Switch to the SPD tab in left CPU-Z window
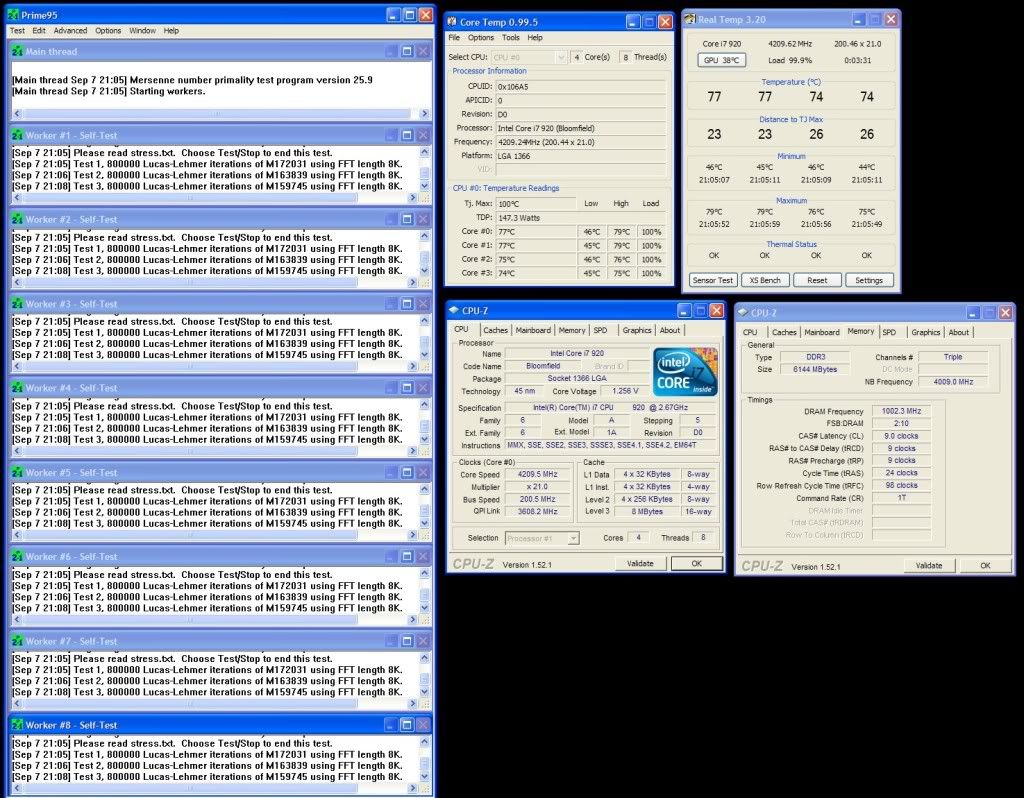 pyautogui.click(x=600, y=330)
